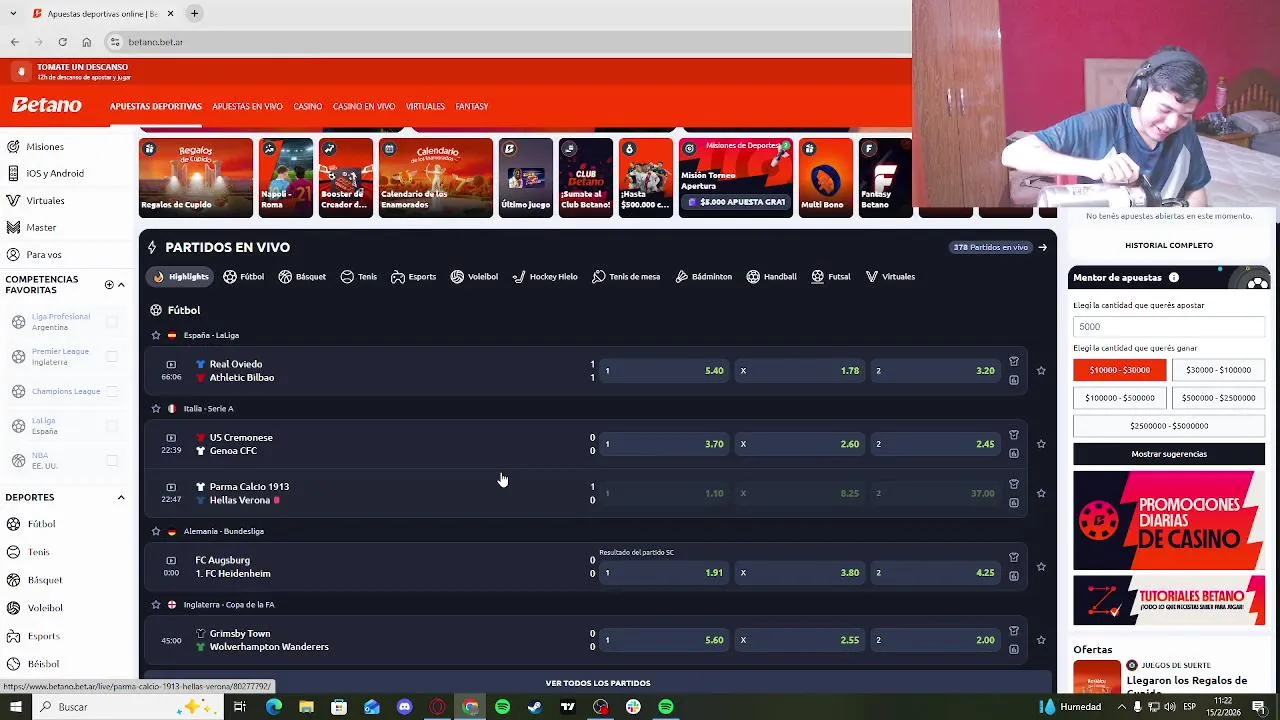This screenshot has width=1280, height=720.
Task: Select the Highlights live filter
Action: pos(180,277)
